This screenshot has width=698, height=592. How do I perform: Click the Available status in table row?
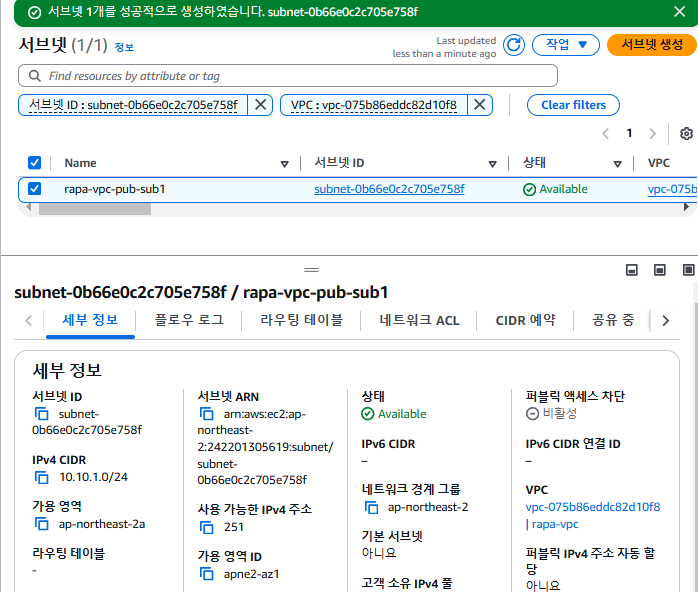tap(555, 189)
